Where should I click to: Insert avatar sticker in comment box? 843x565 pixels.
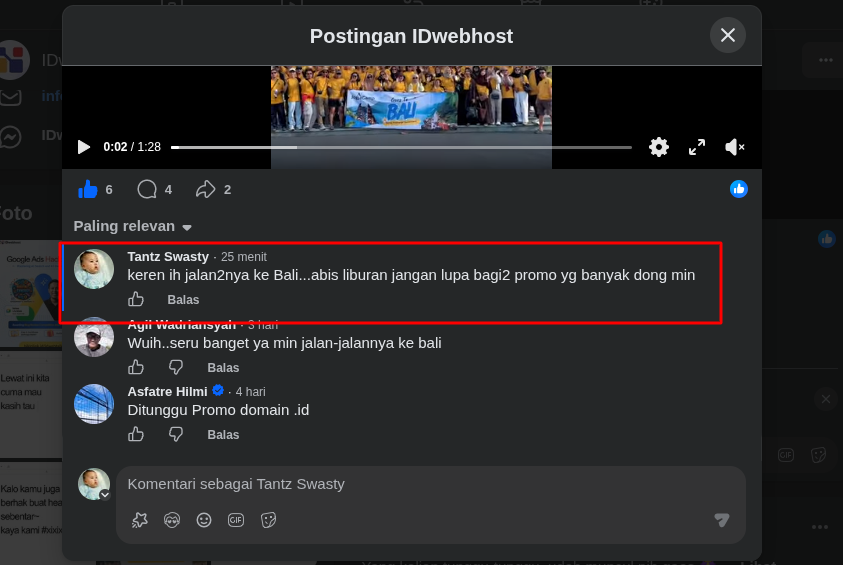tap(140, 520)
